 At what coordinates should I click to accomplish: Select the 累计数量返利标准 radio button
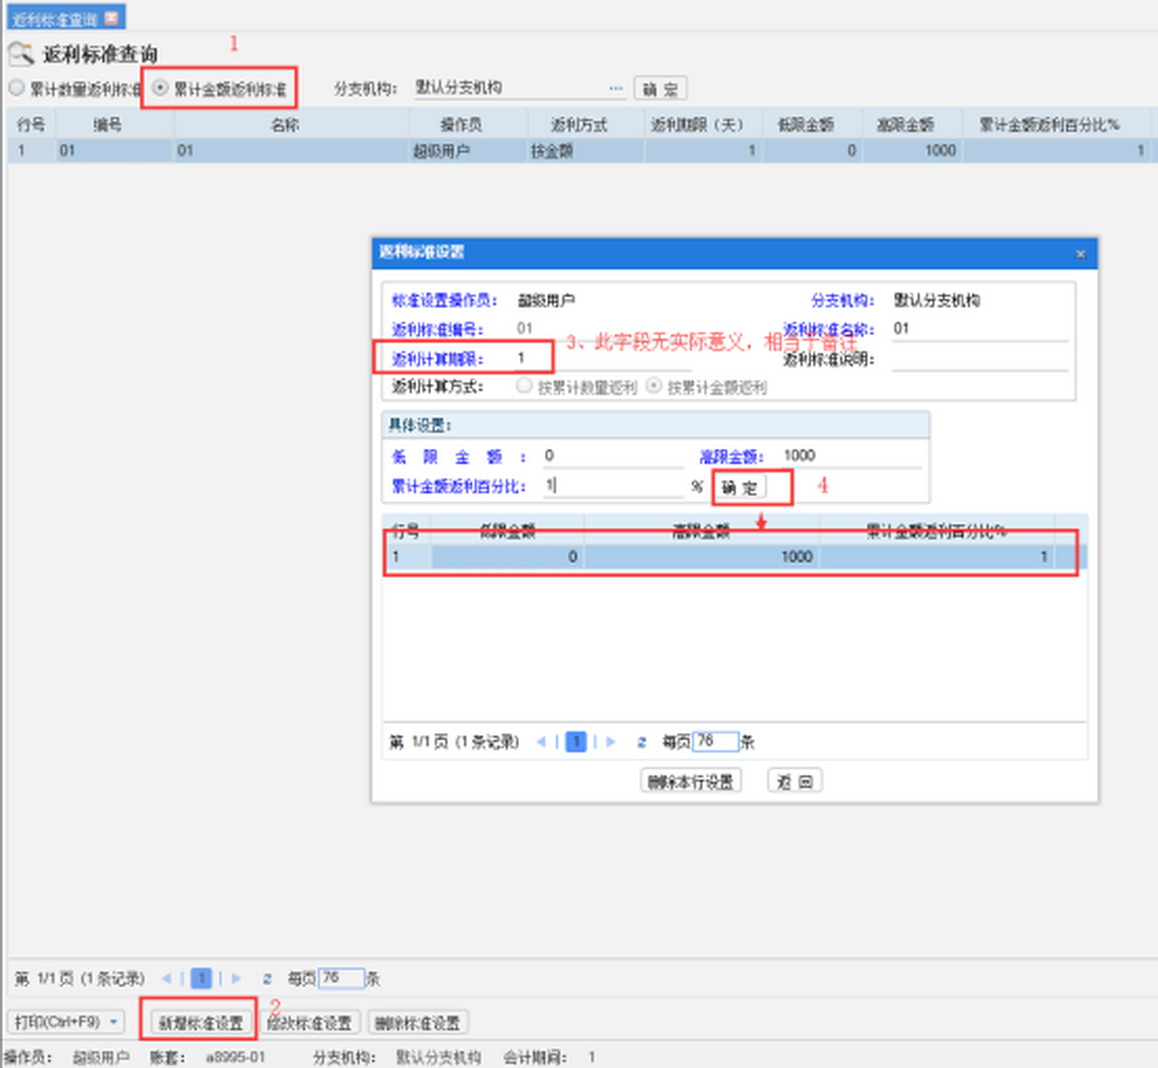click(17, 88)
